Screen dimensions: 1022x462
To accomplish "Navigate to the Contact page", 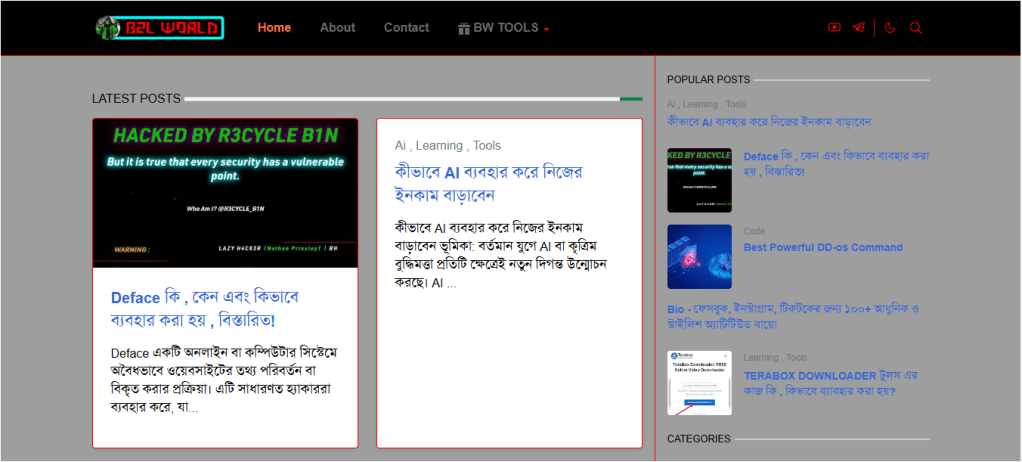I will tap(406, 28).
